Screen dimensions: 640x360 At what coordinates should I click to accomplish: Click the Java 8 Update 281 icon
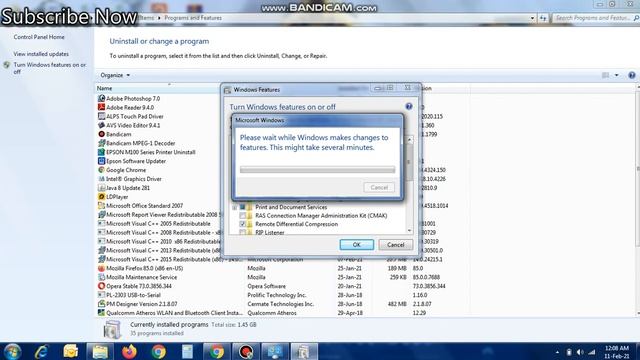pos(101,188)
